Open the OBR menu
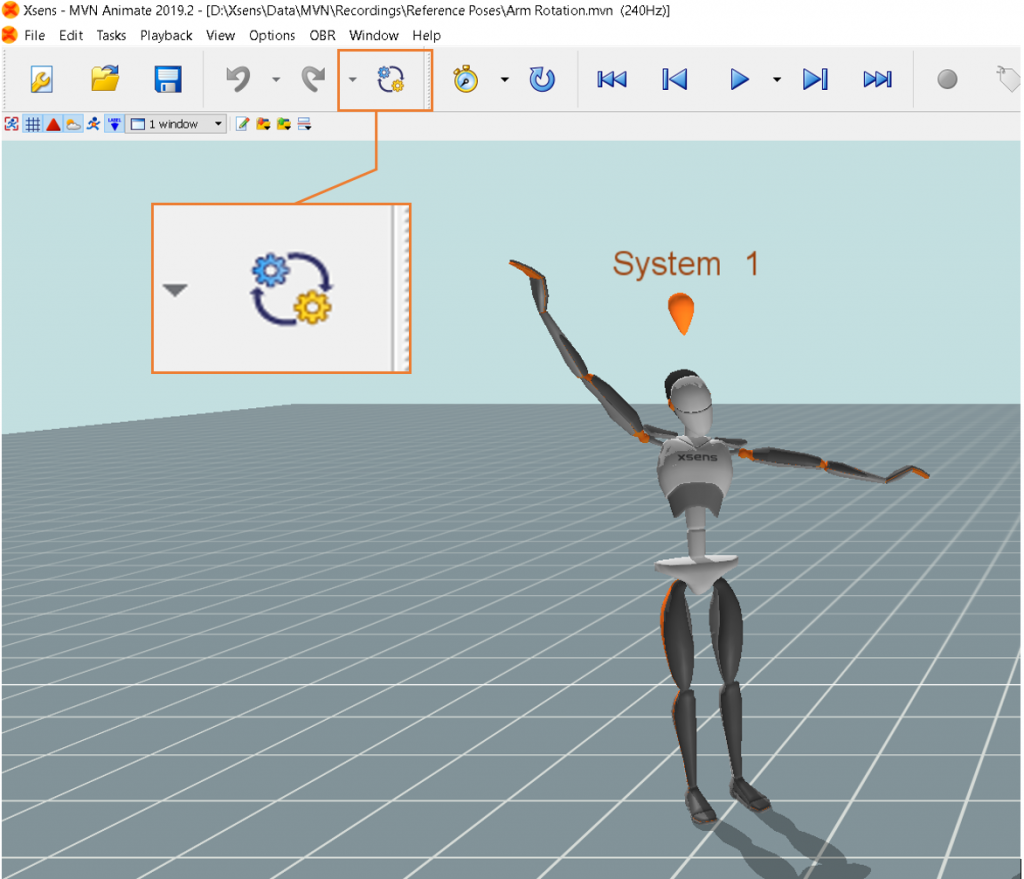Viewport: 1024px width, 879px height. click(x=322, y=35)
